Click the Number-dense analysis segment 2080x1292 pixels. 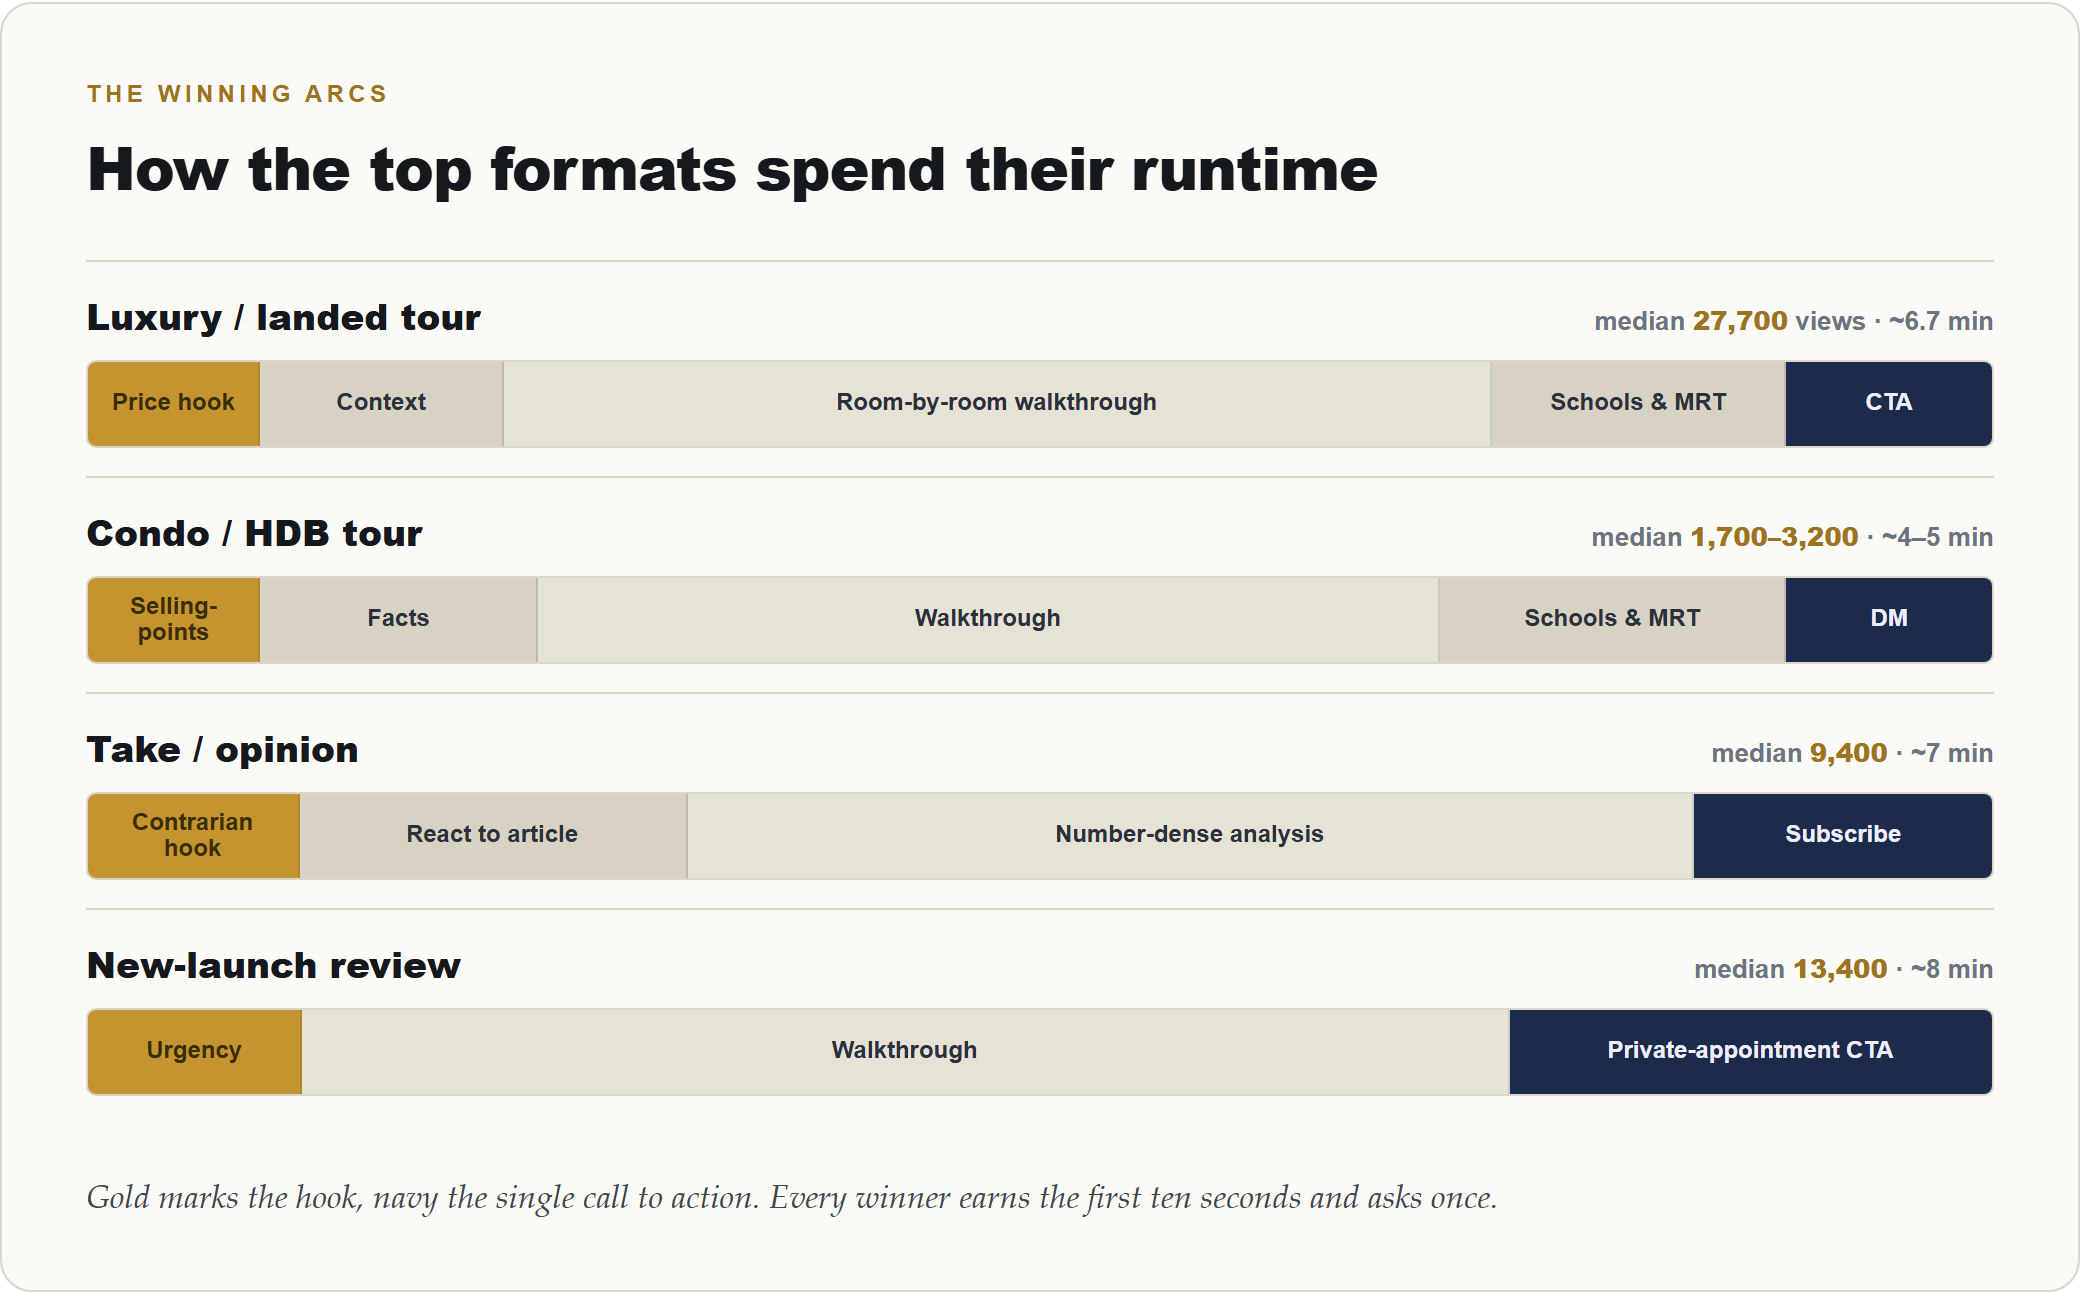1190,835
